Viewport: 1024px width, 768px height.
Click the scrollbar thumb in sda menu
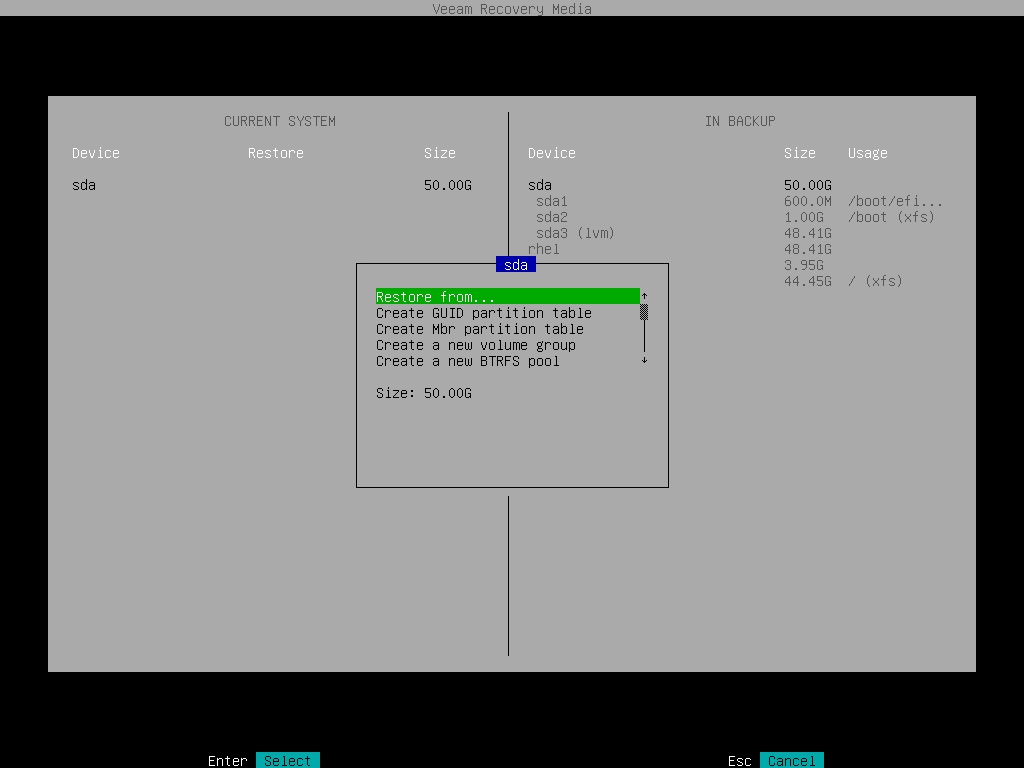(644, 312)
